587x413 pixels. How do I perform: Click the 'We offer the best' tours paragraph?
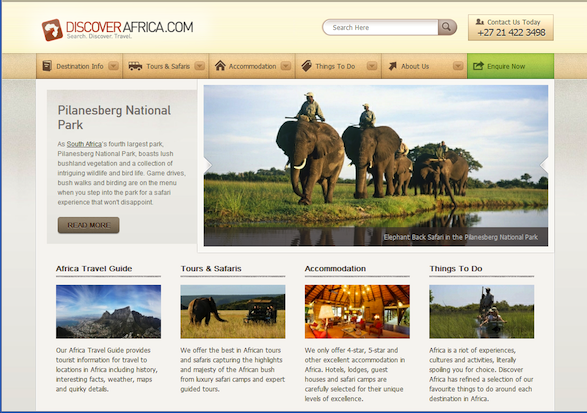coord(232,370)
